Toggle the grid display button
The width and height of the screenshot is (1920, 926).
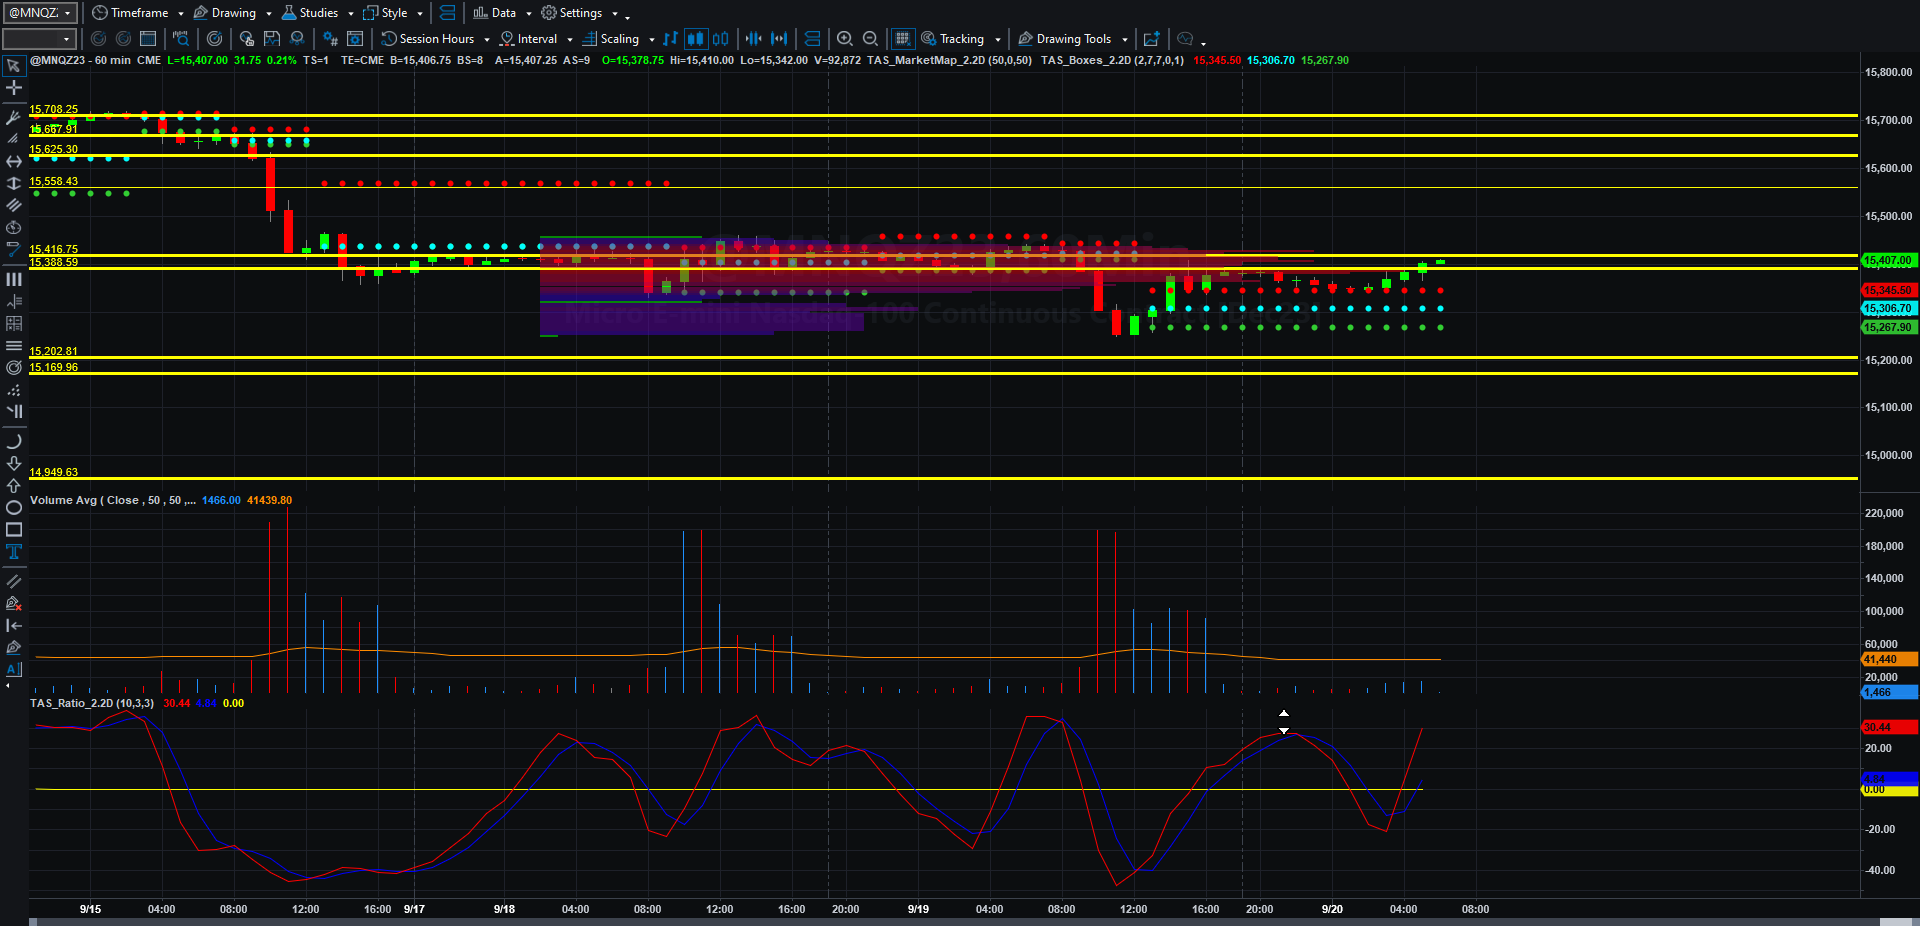click(903, 39)
